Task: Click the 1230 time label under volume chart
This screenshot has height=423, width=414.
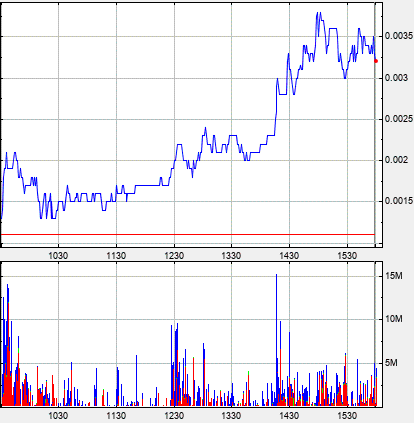Action: tap(174, 416)
